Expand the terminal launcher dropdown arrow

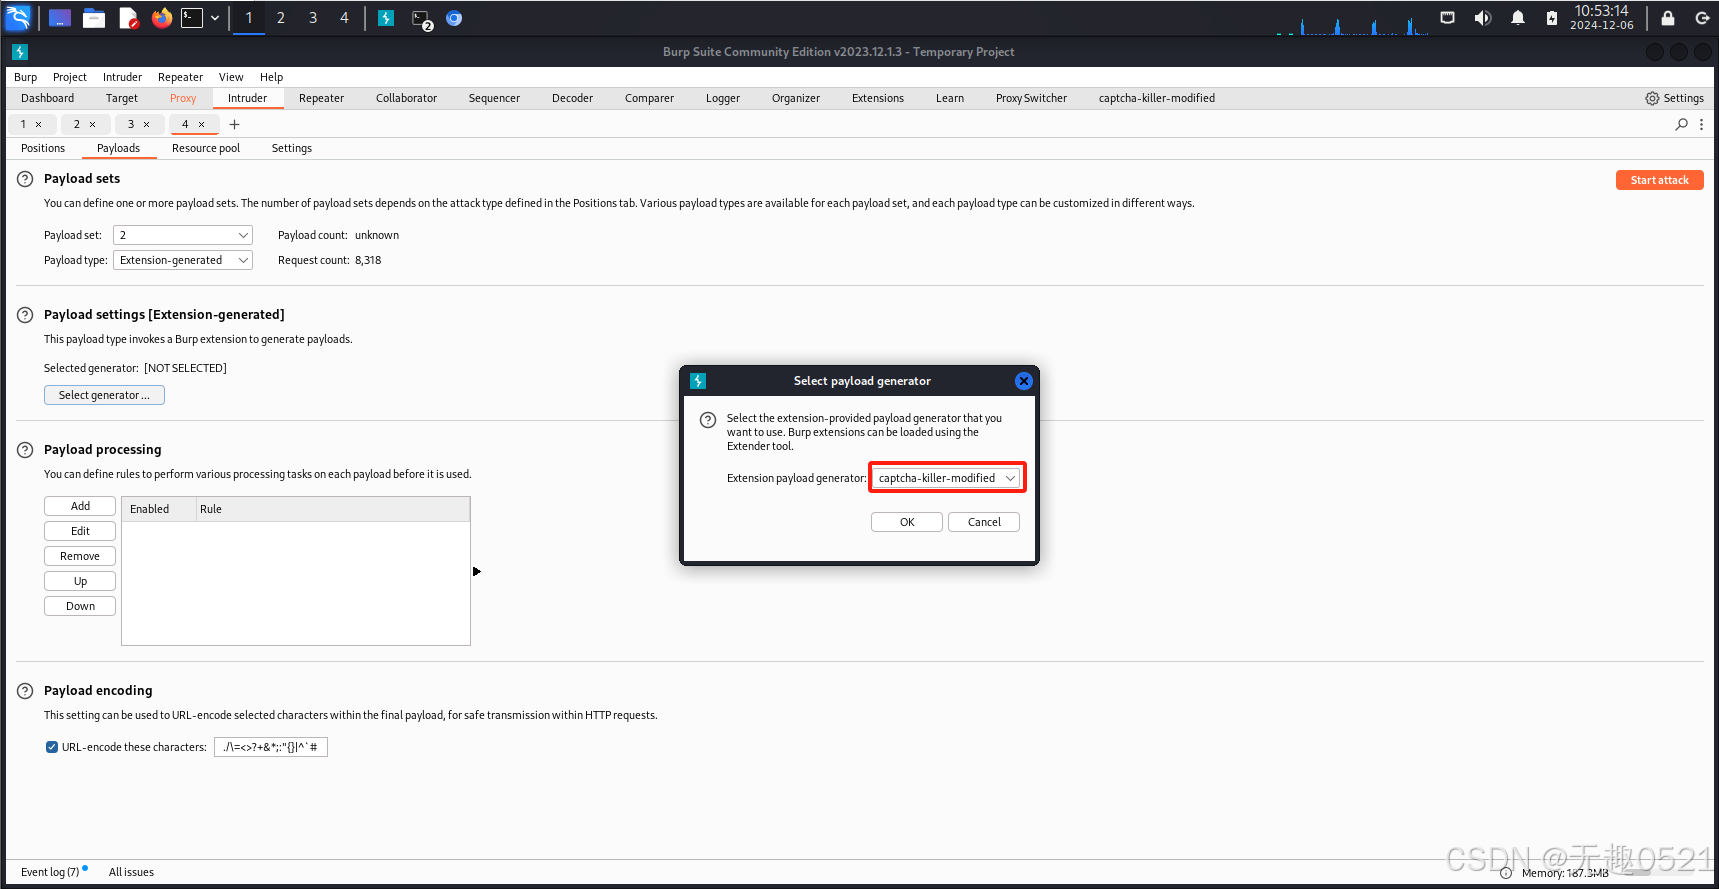(x=215, y=18)
